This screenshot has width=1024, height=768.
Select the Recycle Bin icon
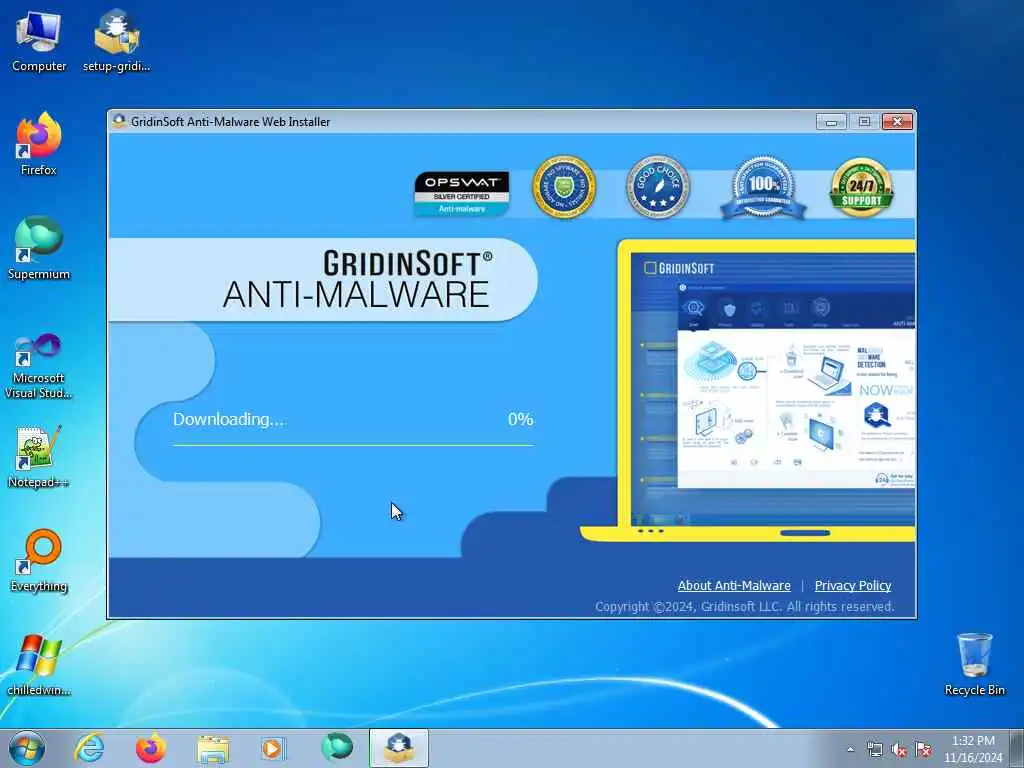[974, 664]
